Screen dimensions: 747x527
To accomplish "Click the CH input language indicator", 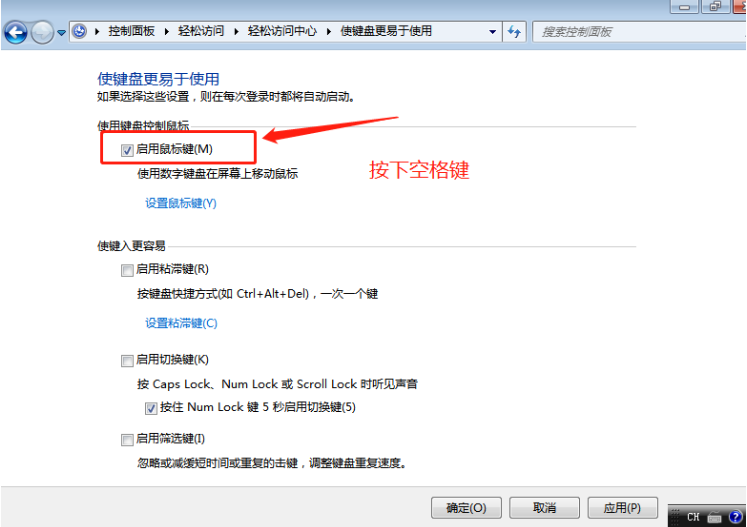I will (692, 517).
